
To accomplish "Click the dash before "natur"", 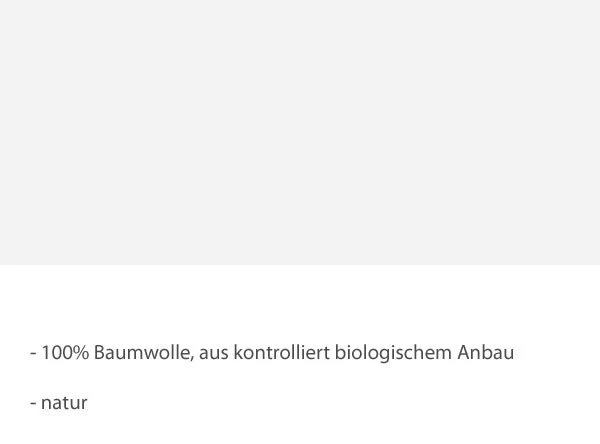I will (33, 405).
